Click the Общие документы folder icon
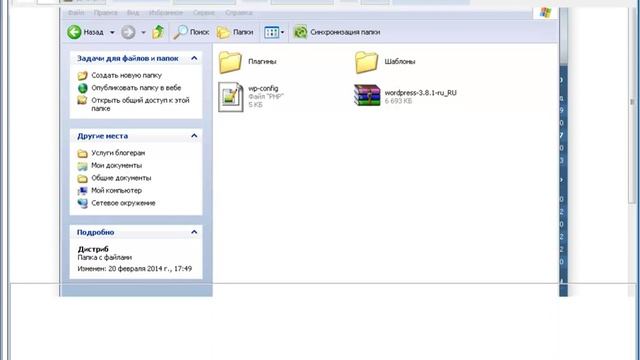Image resolution: width=640 pixels, height=360 pixels. tap(82, 178)
